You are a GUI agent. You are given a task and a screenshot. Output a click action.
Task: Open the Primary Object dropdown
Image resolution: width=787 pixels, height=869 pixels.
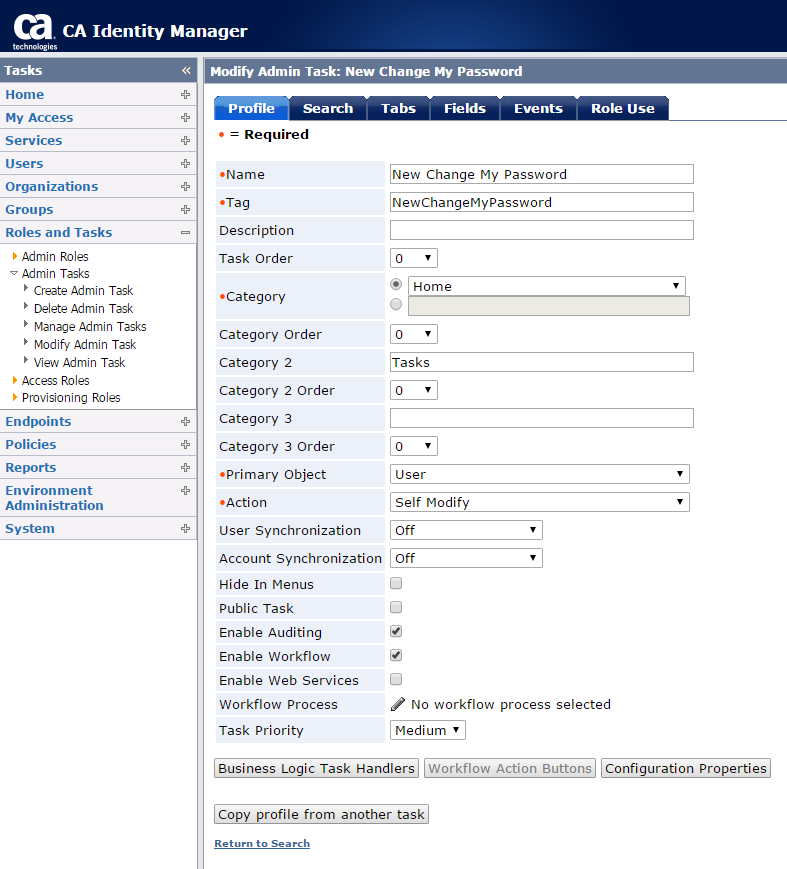click(539, 474)
